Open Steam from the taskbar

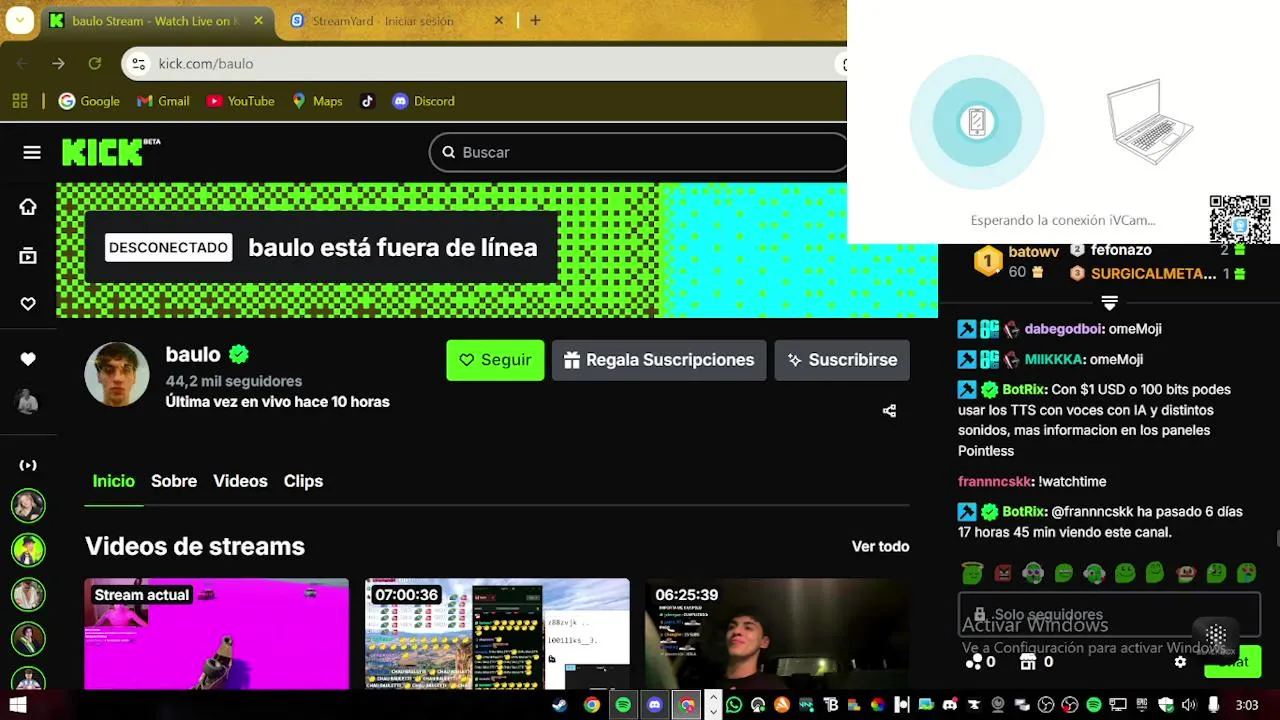point(560,705)
